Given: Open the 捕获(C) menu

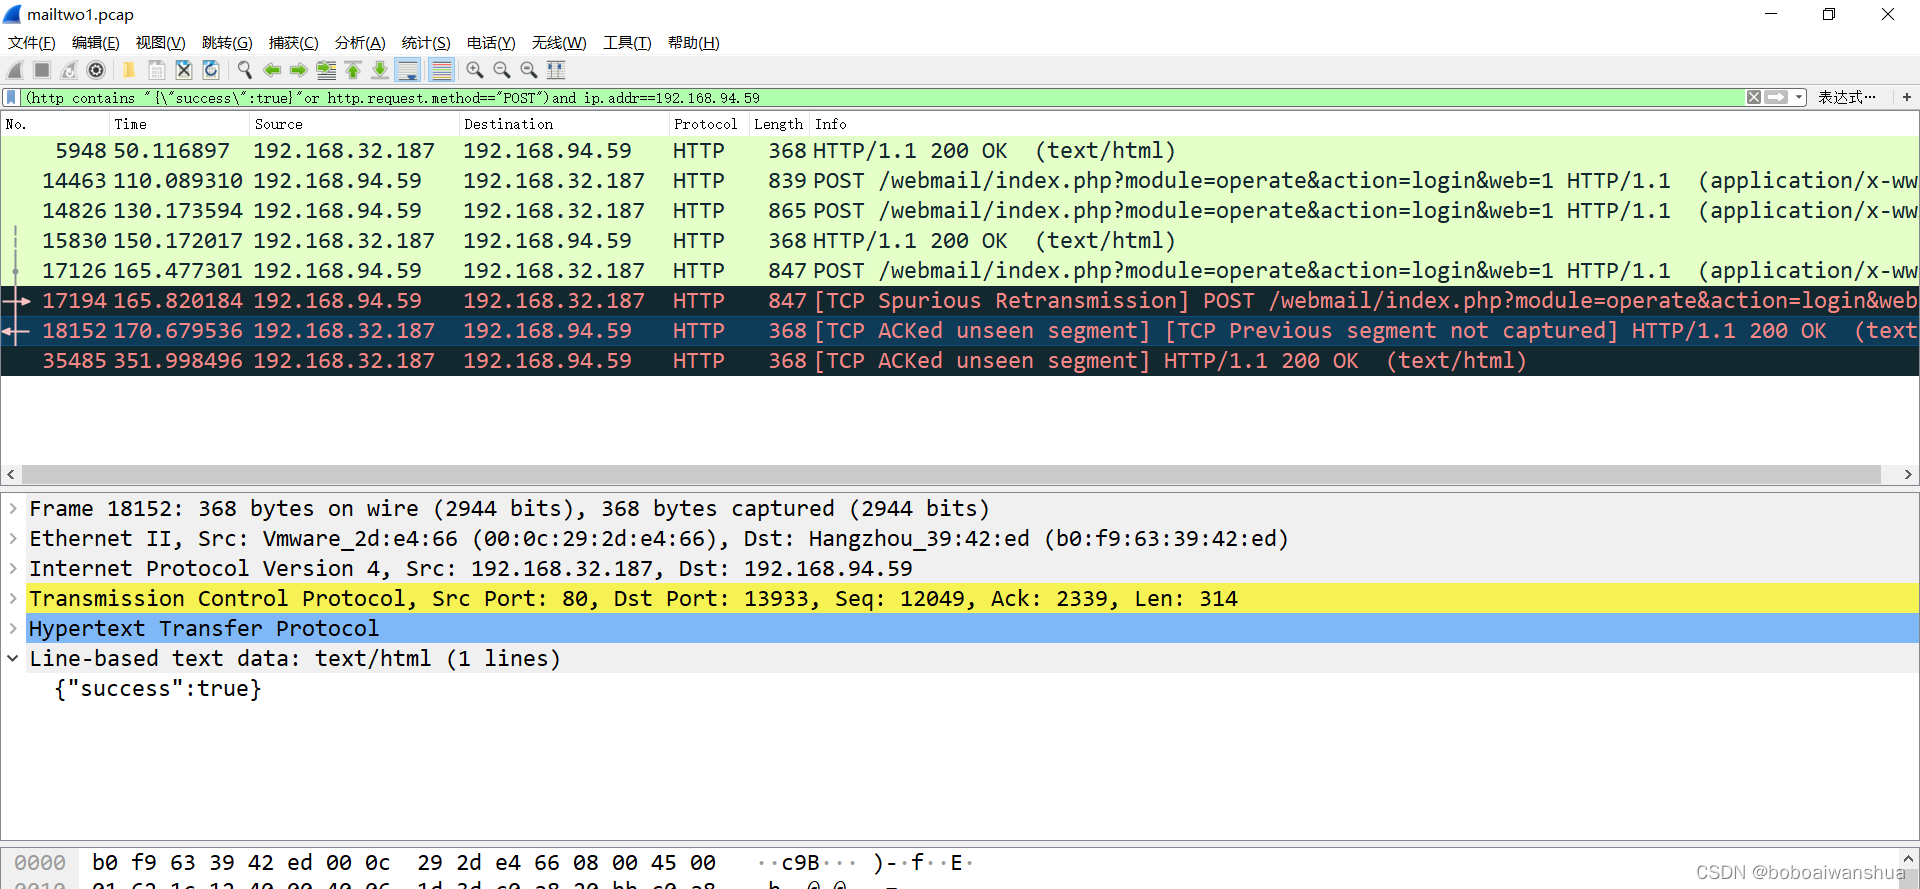Looking at the screenshot, I should coord(294,43).
